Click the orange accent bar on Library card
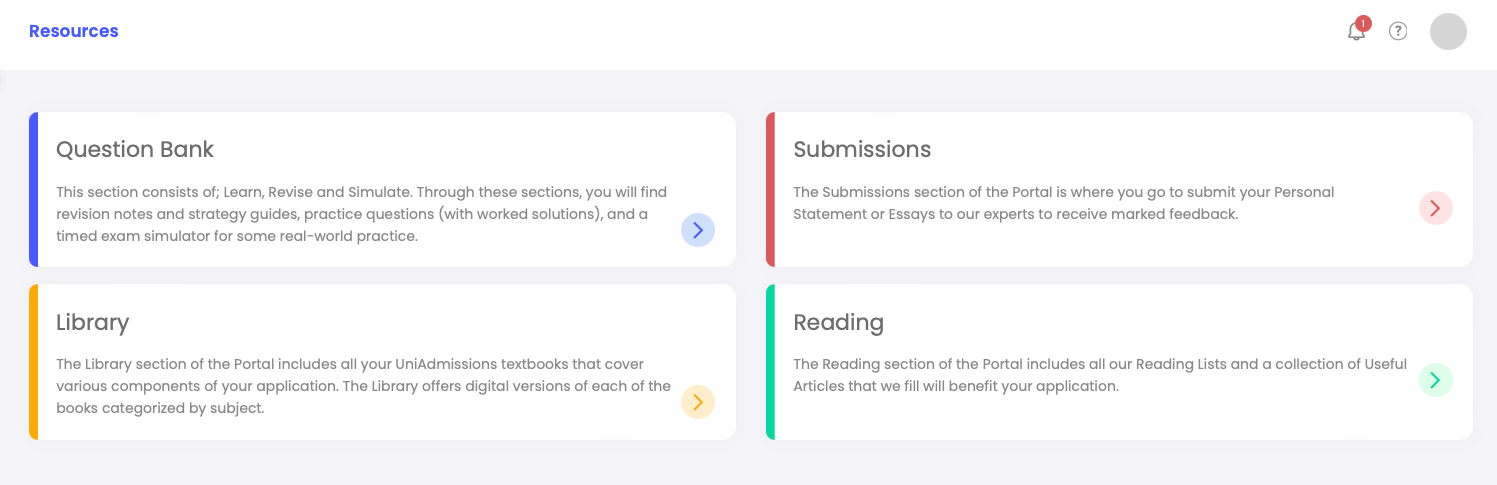 coord(33,362)
